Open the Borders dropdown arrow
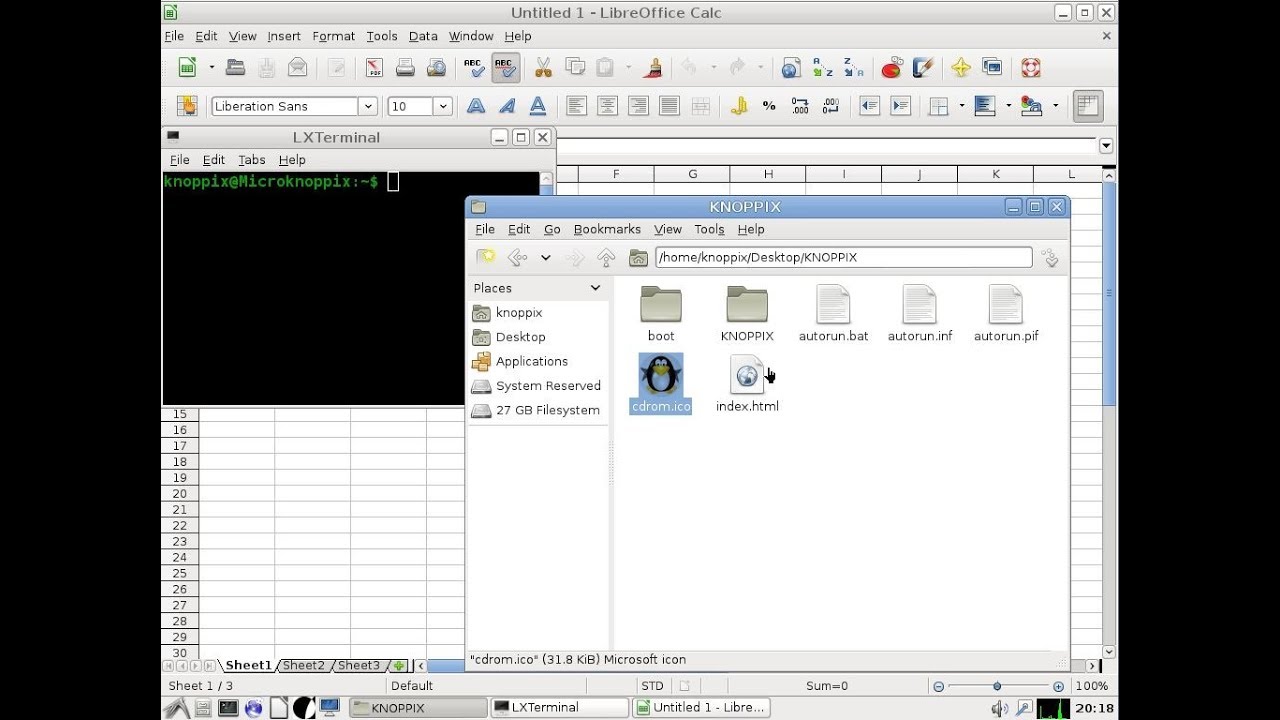 click(961, 106)
